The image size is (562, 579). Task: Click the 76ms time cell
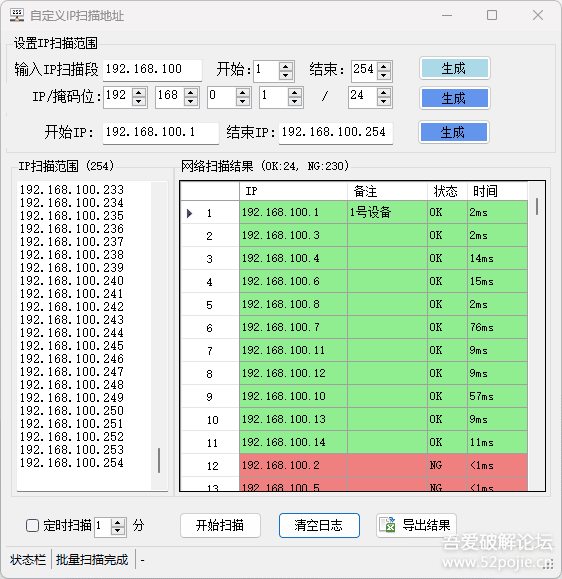[x=497, y=327]
